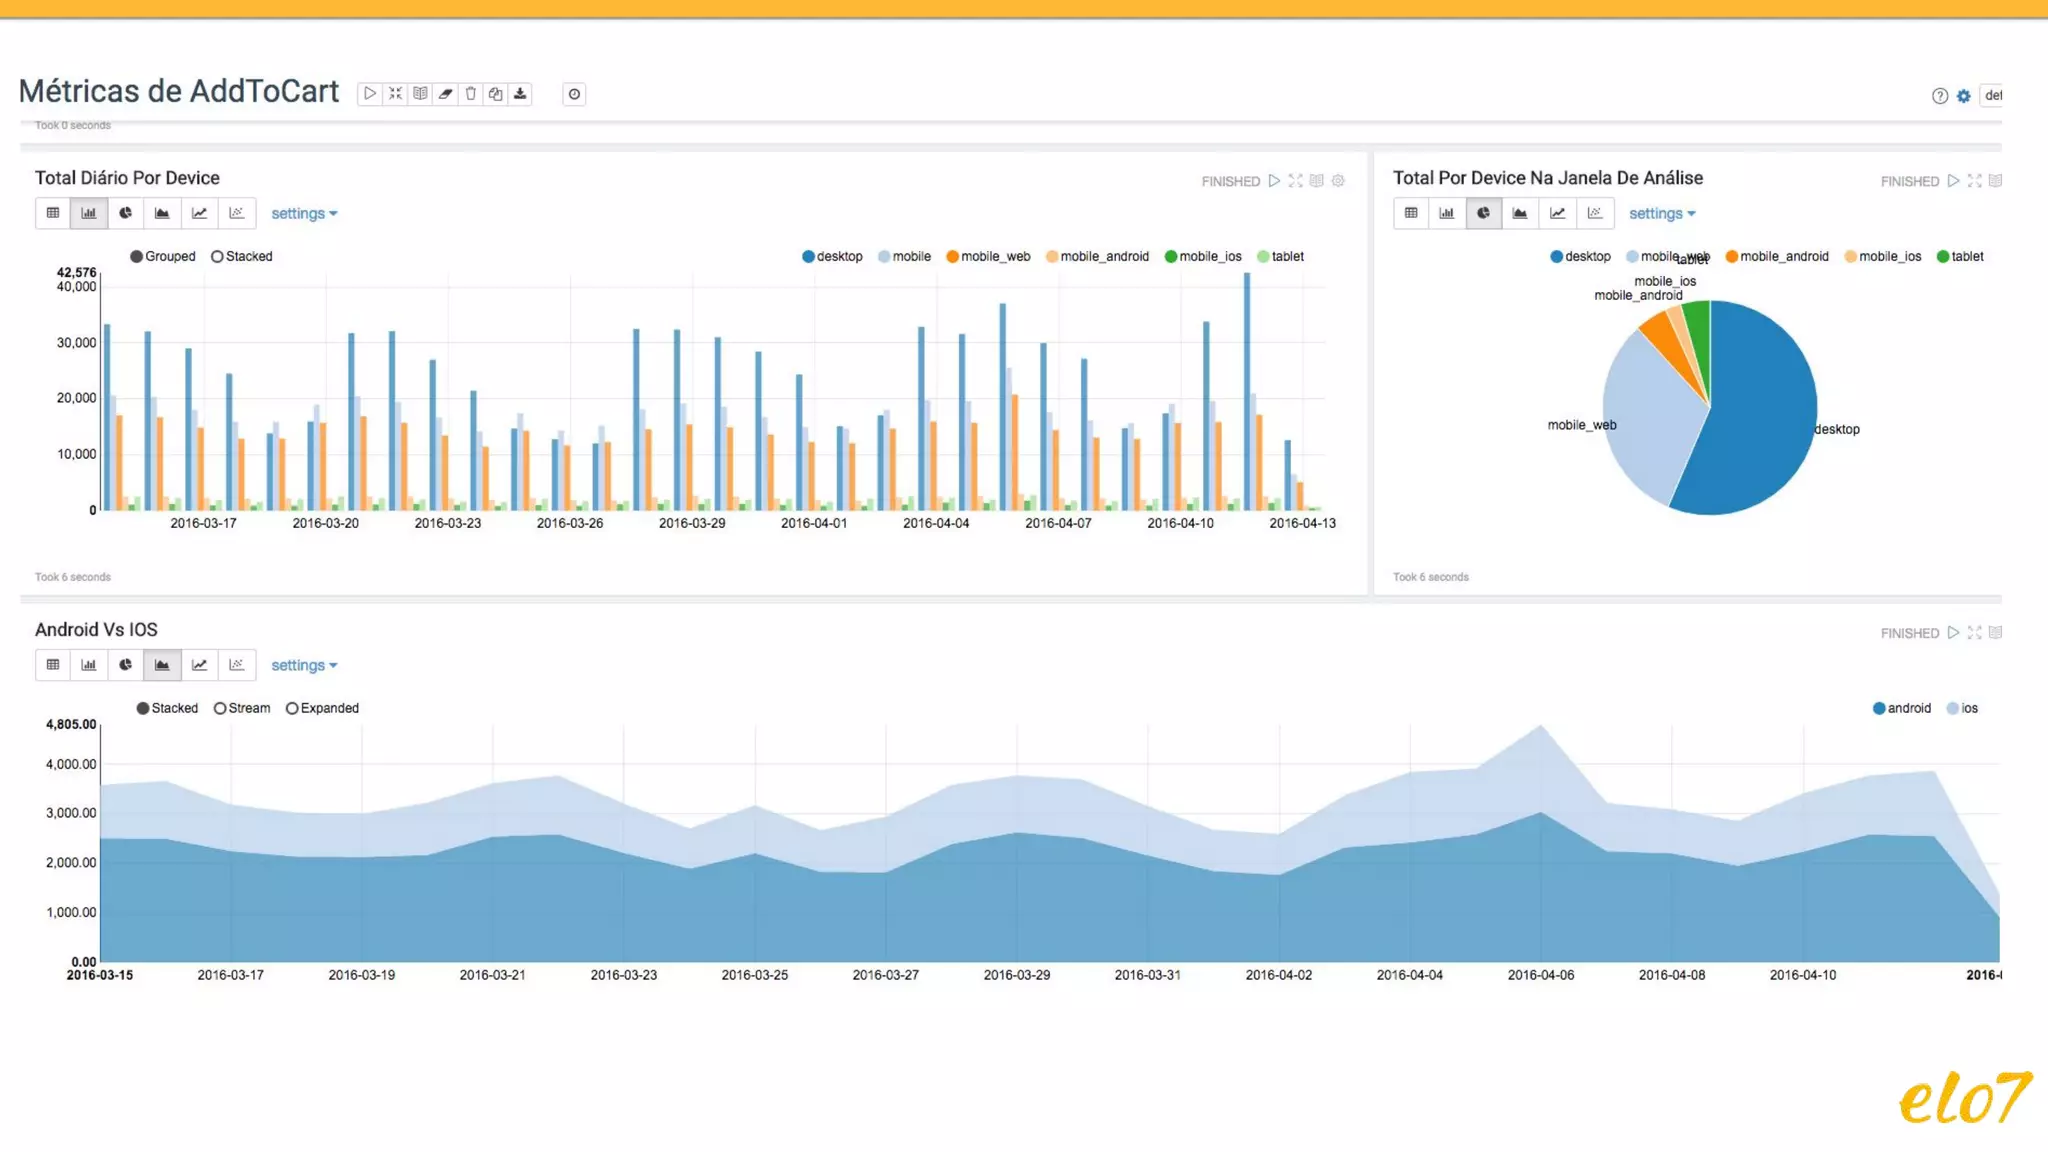Switch Total Diário chart to pie view
2048x1152 pixels.
(125, 213)
